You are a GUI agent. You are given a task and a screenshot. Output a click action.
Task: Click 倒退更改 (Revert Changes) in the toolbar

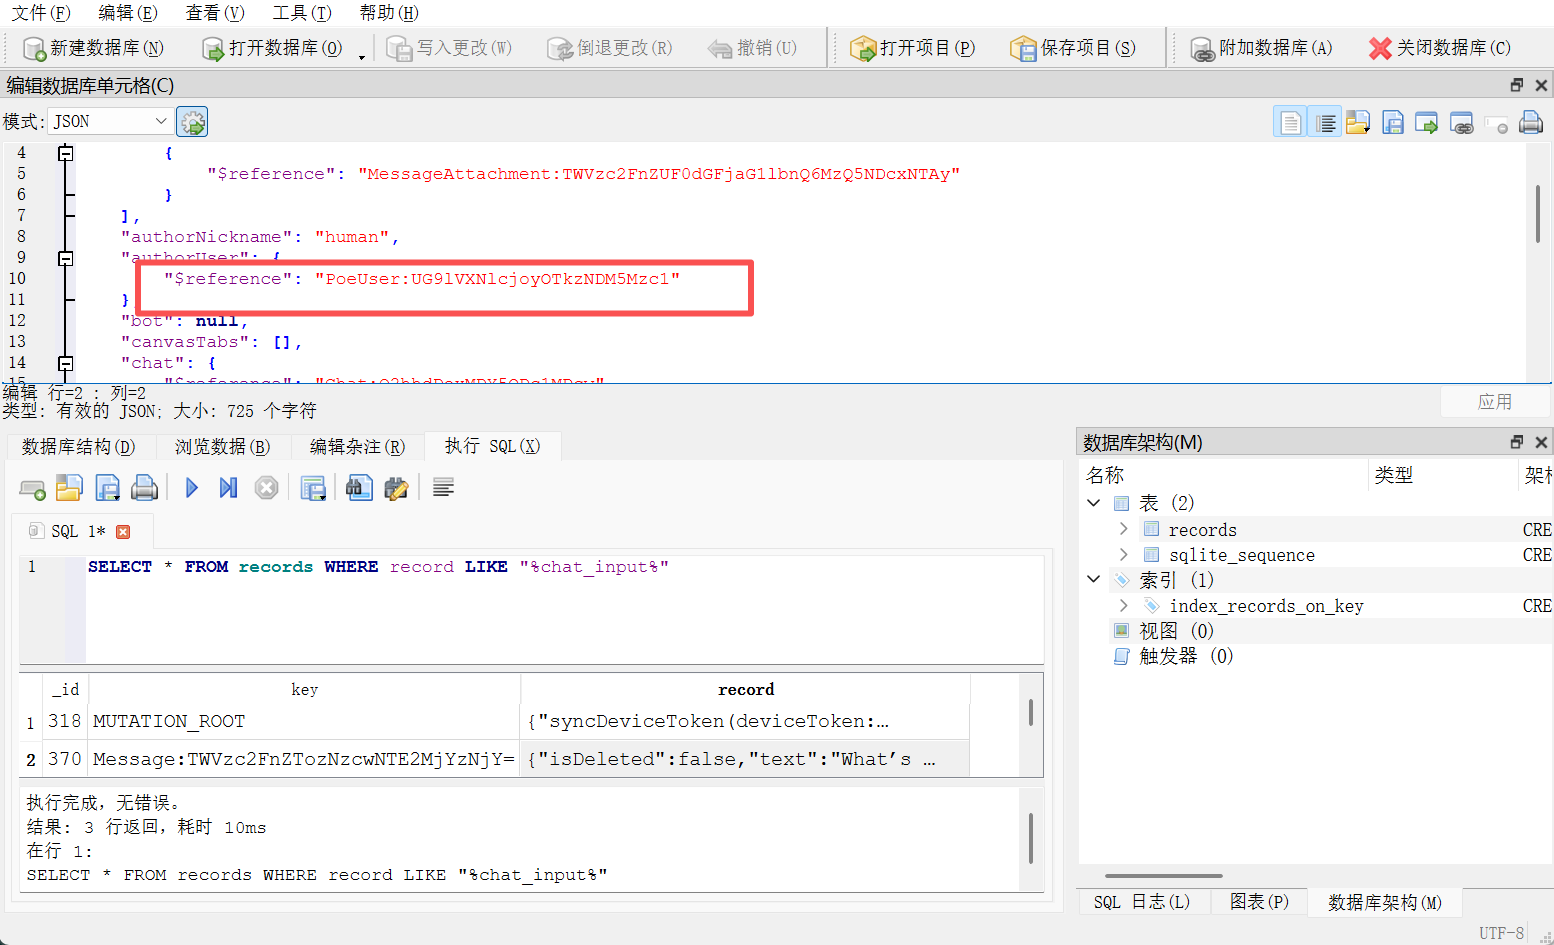tap(610, 48)
